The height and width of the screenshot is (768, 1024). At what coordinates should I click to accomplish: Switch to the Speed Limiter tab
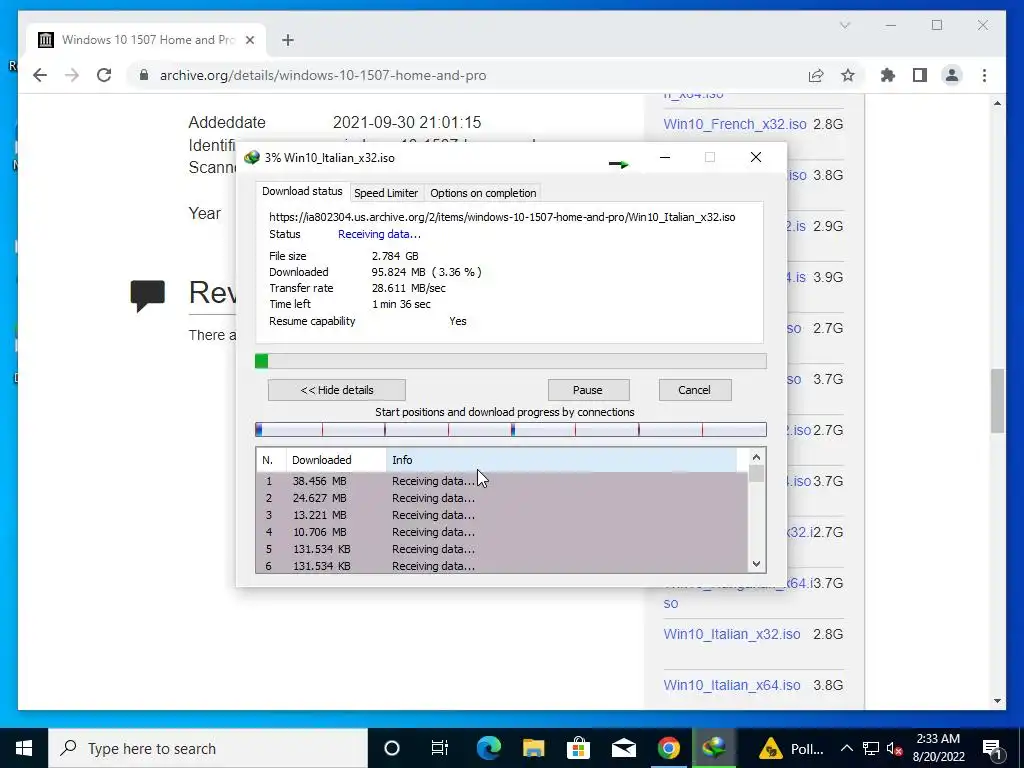click(386, 193)
